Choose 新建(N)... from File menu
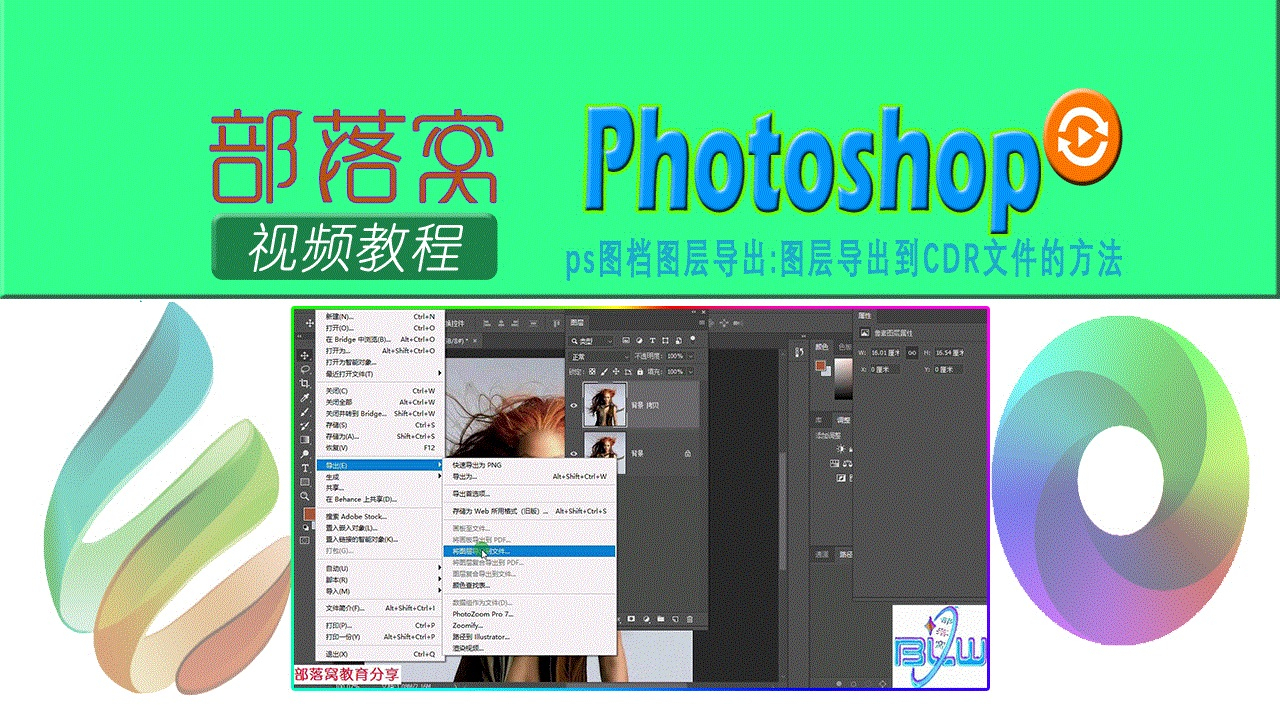 pyautogui.click(x=379, y=316)
